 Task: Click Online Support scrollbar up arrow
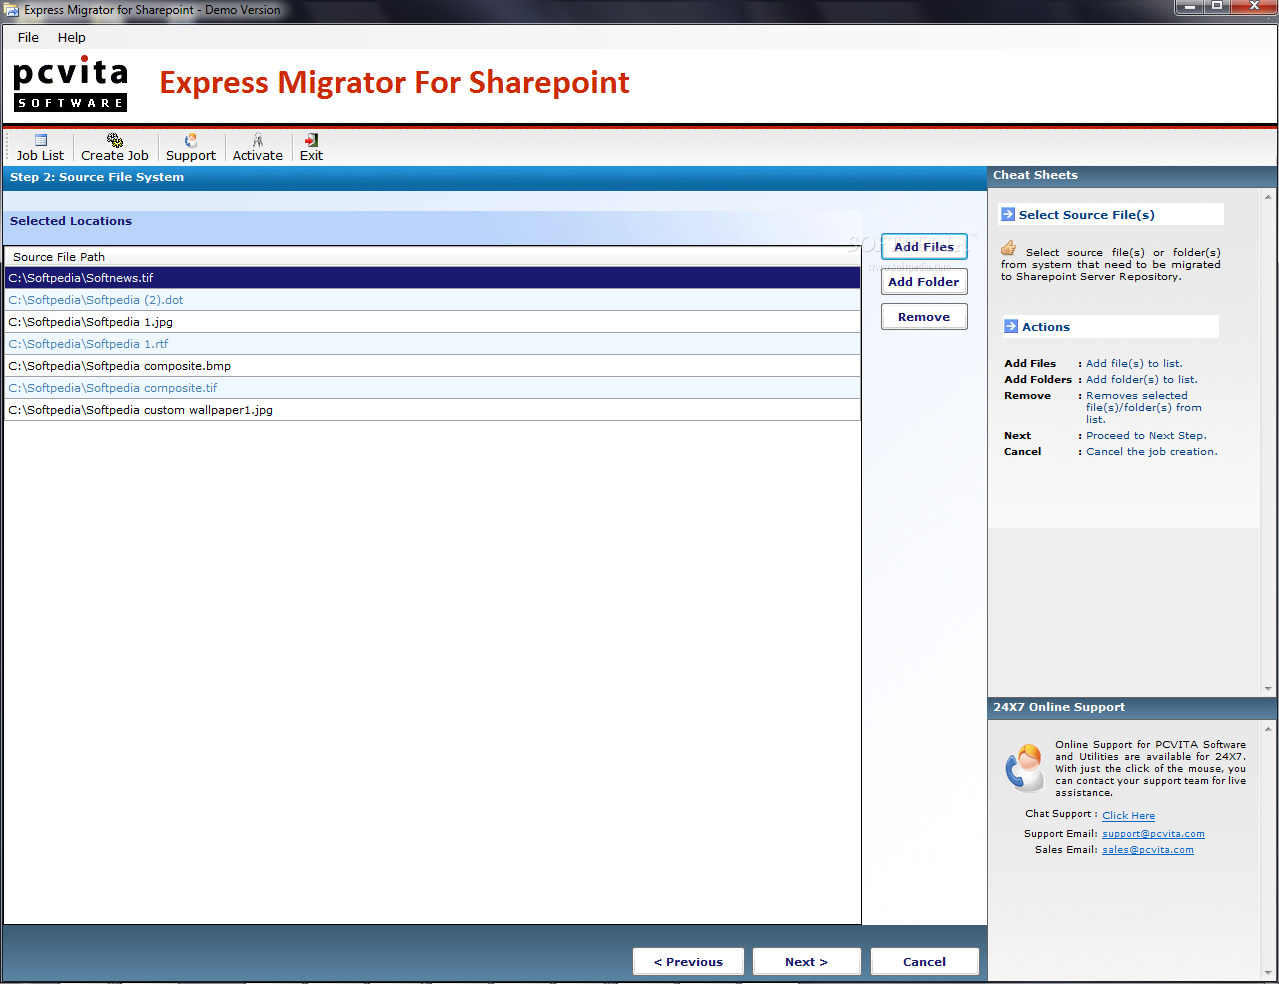[x=1268, y=729]
